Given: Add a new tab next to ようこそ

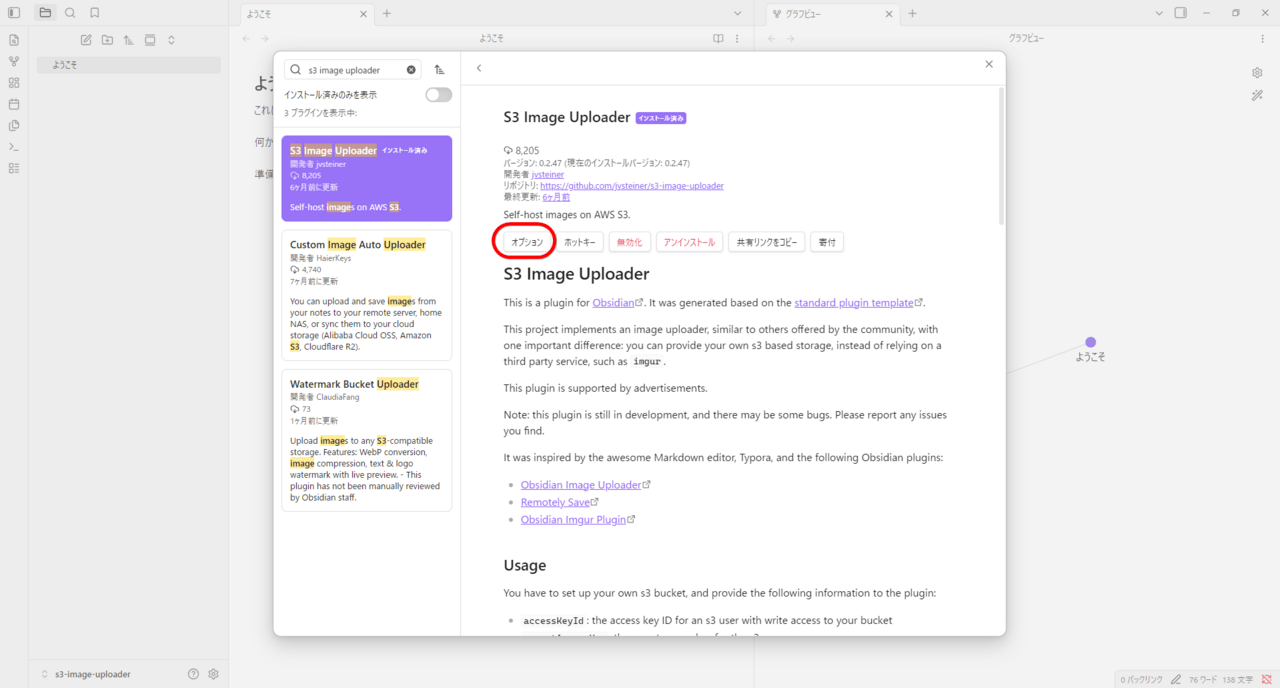Looking at the screenshot, I should (x=387, y=14).
